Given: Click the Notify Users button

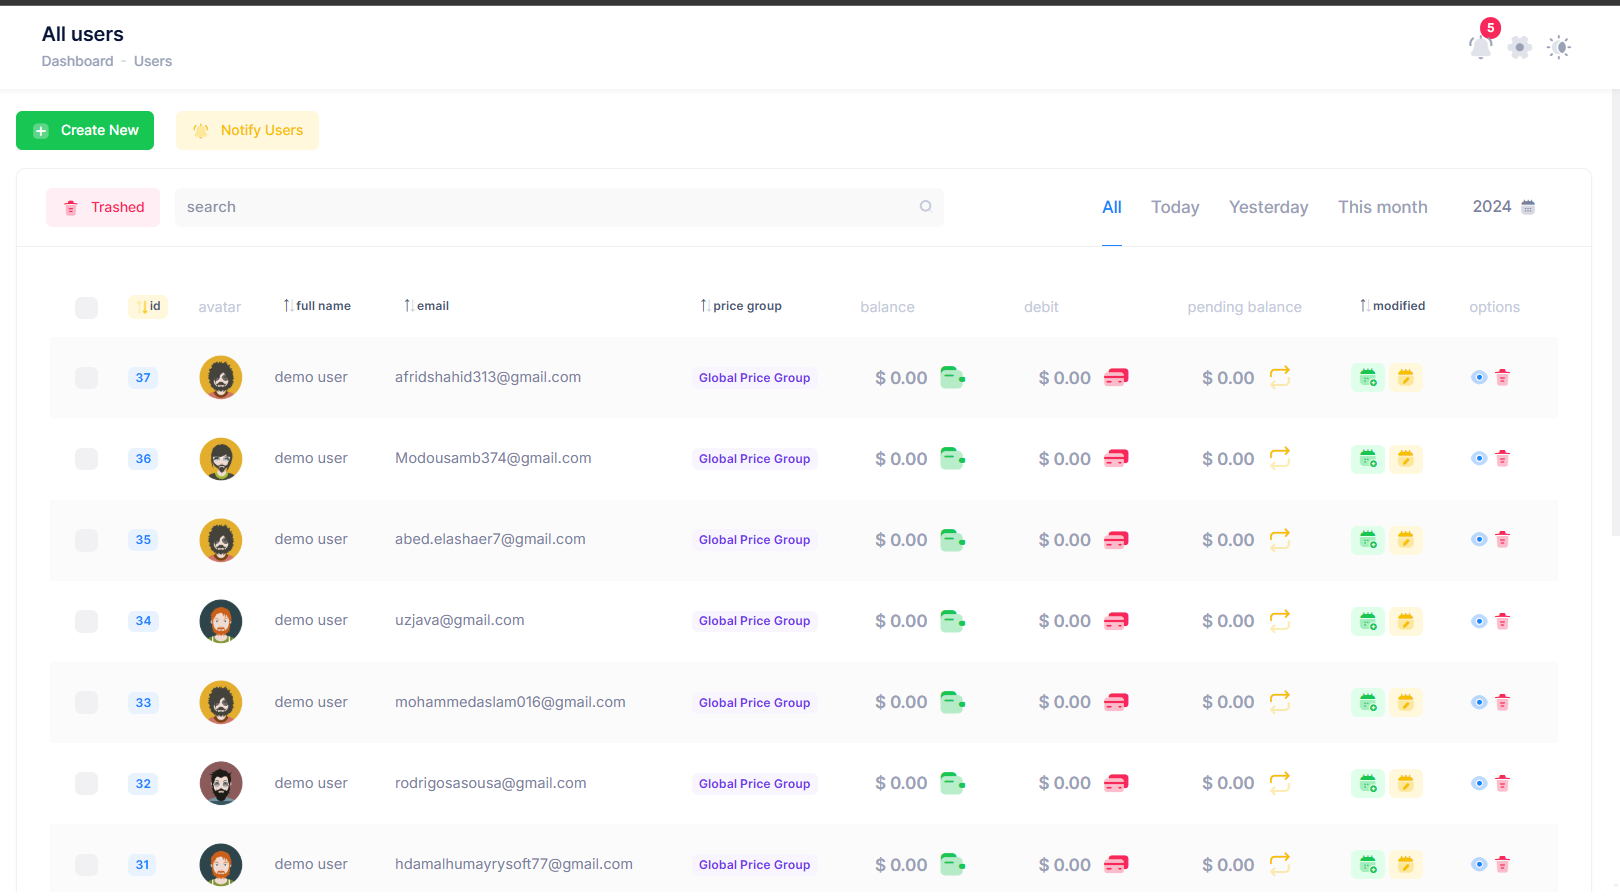Looking at the screenshot, I should (247, 130).
